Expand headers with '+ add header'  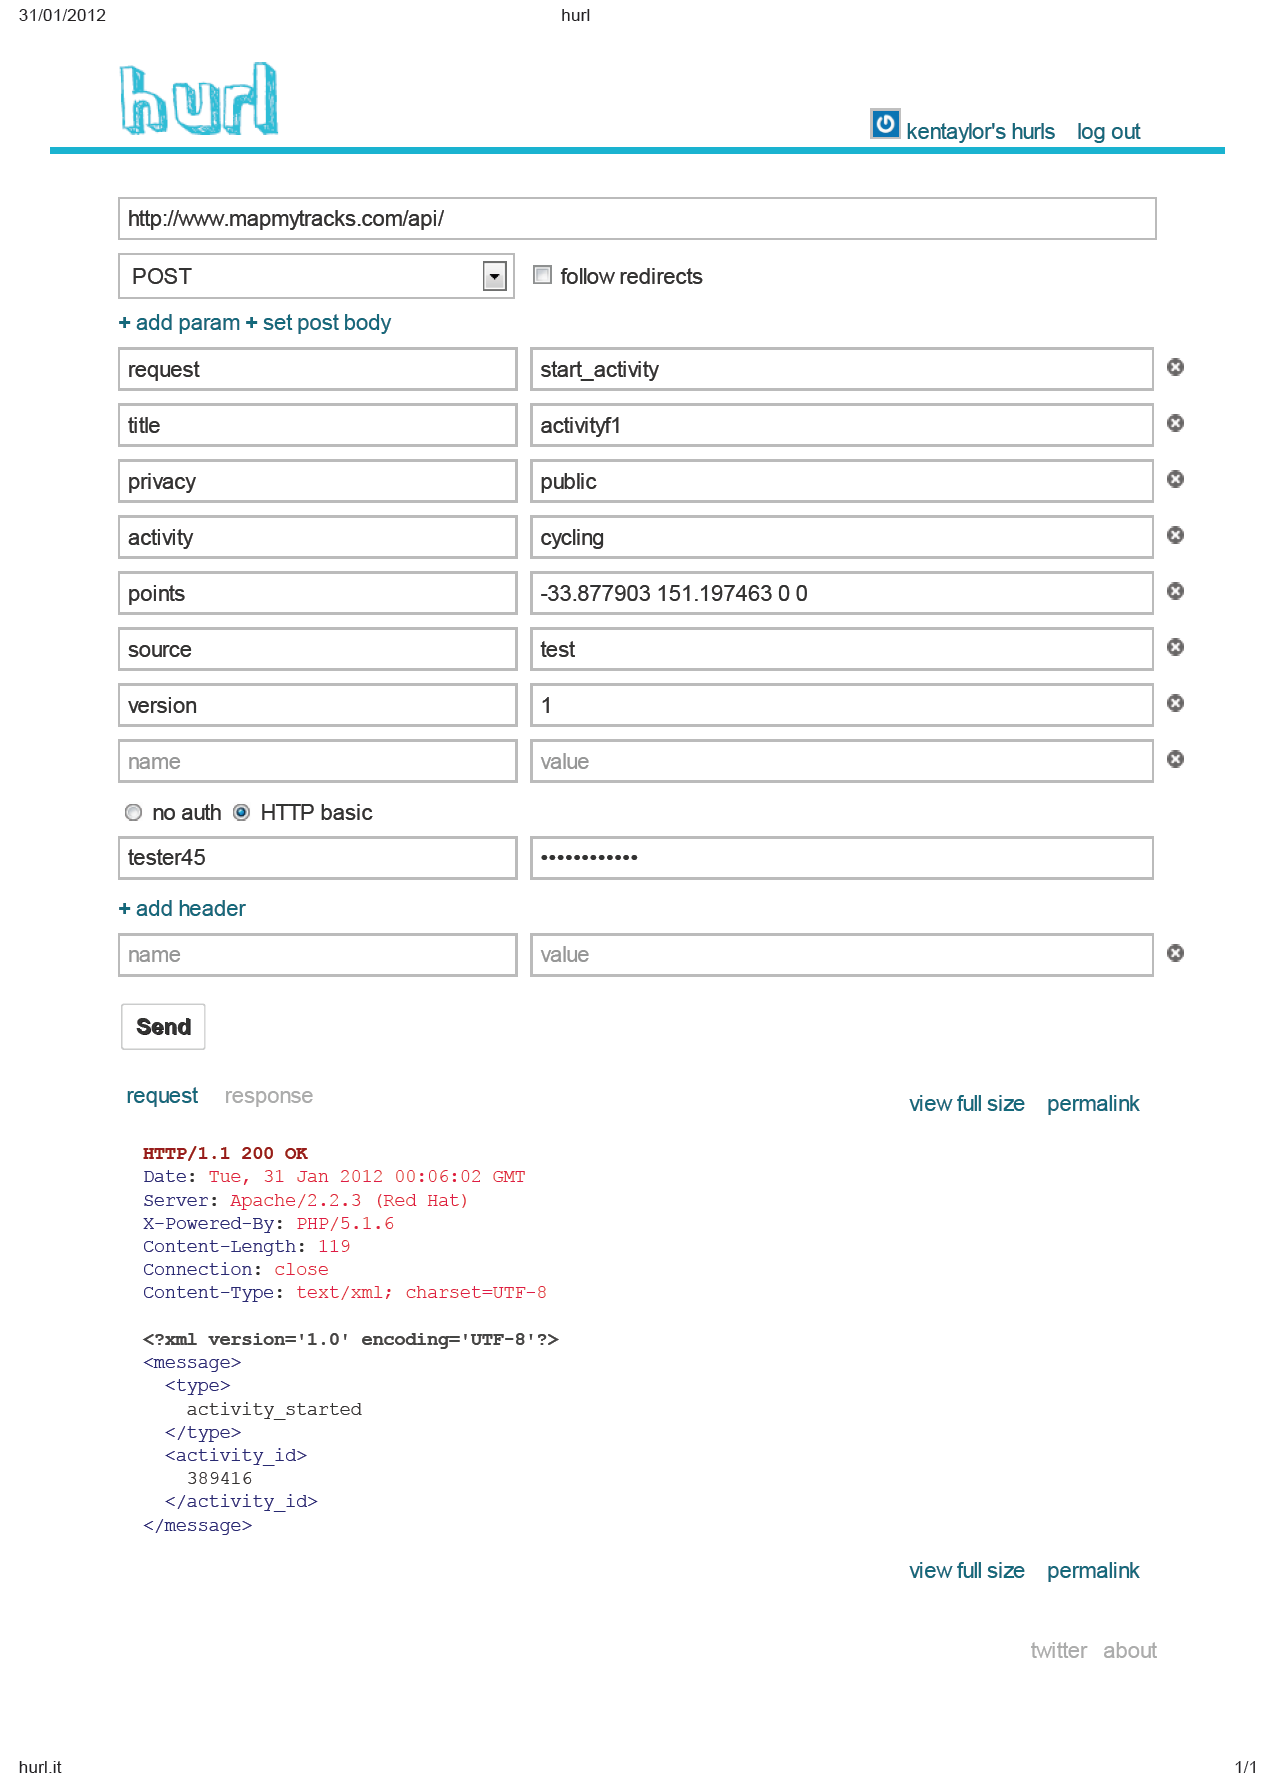(x=182, y=909)
